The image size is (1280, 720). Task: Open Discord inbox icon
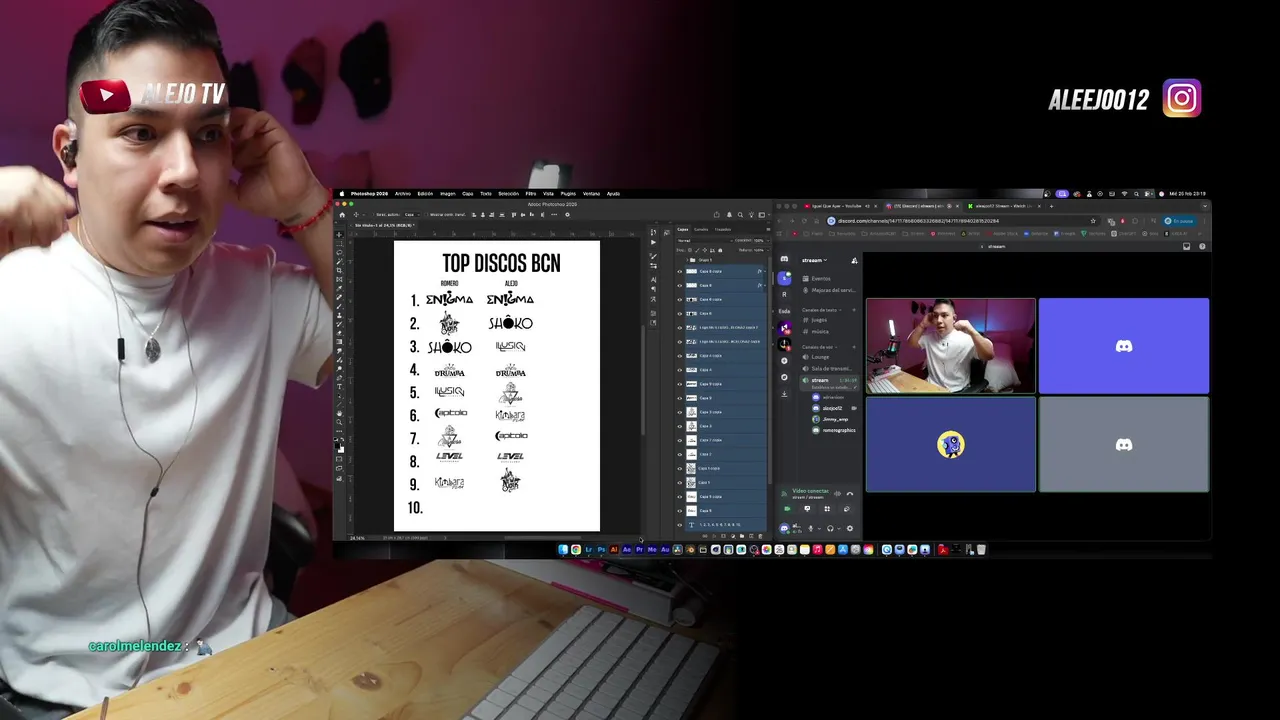(x=1187, y=246)
